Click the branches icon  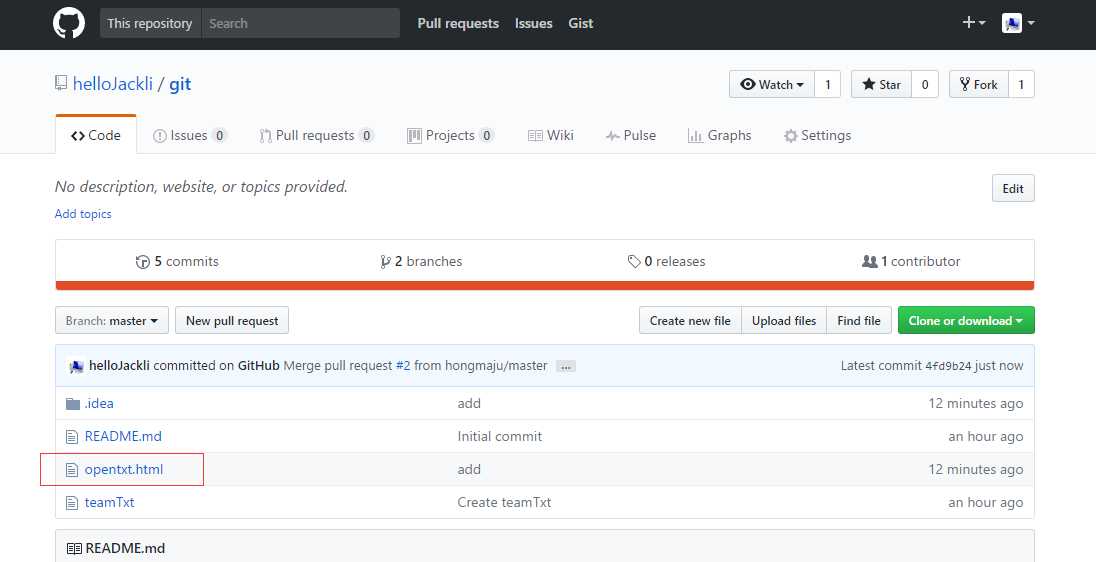pyautogui.click(x=385, y=262)
